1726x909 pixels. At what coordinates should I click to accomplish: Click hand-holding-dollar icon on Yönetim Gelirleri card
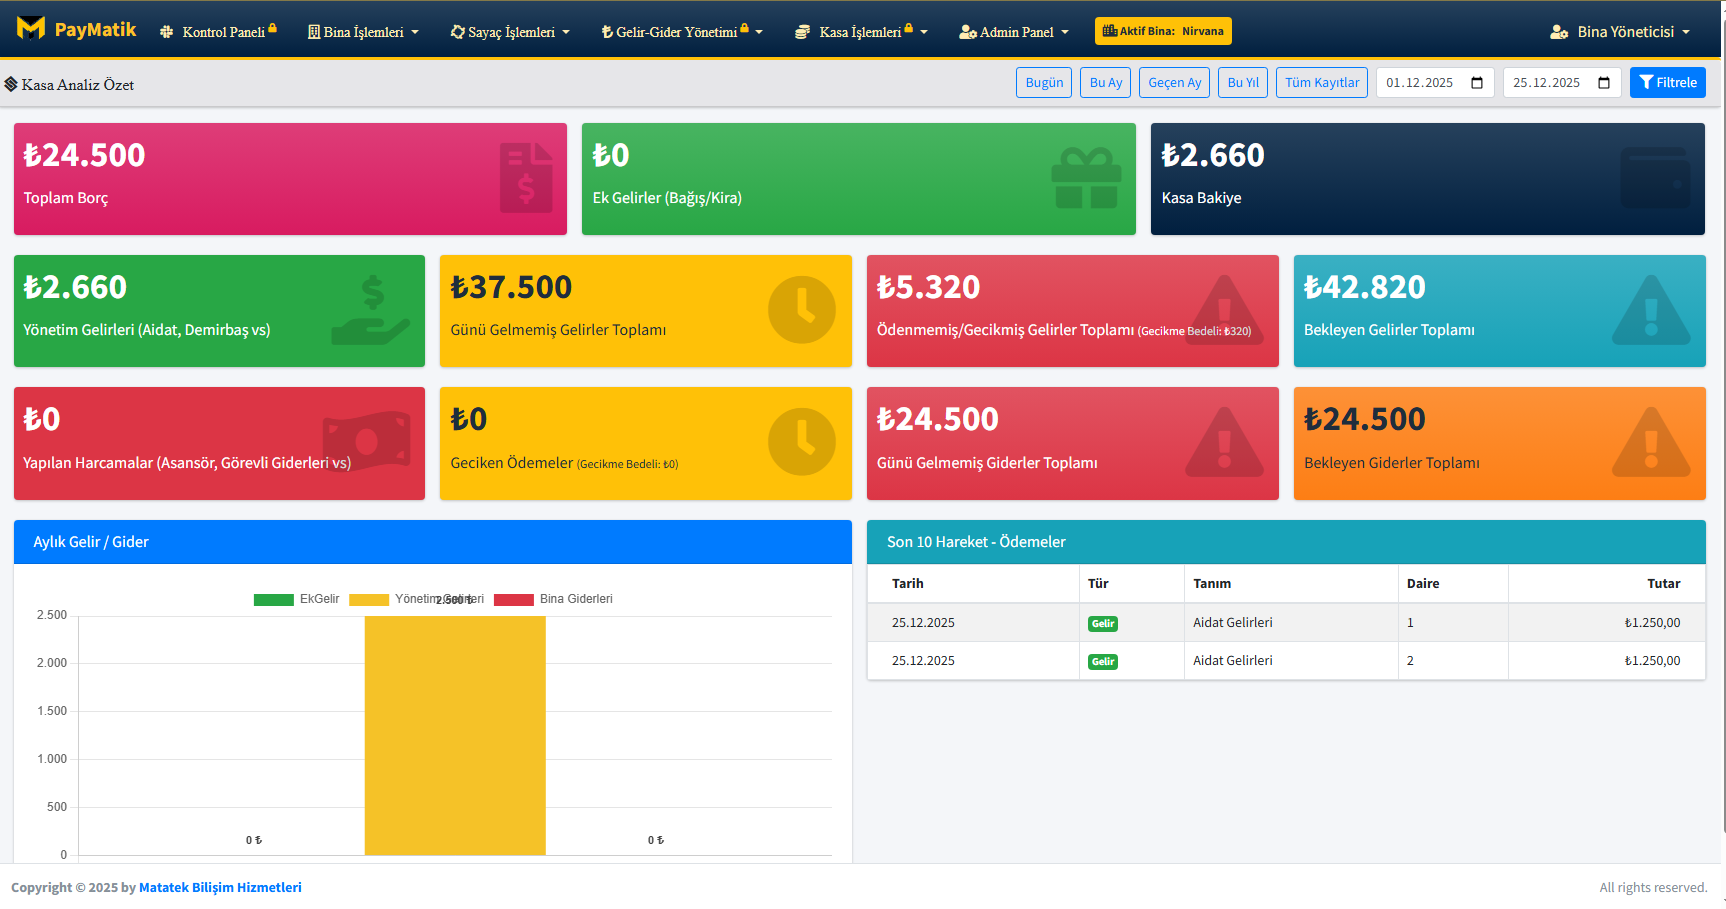tap(371, 310)
